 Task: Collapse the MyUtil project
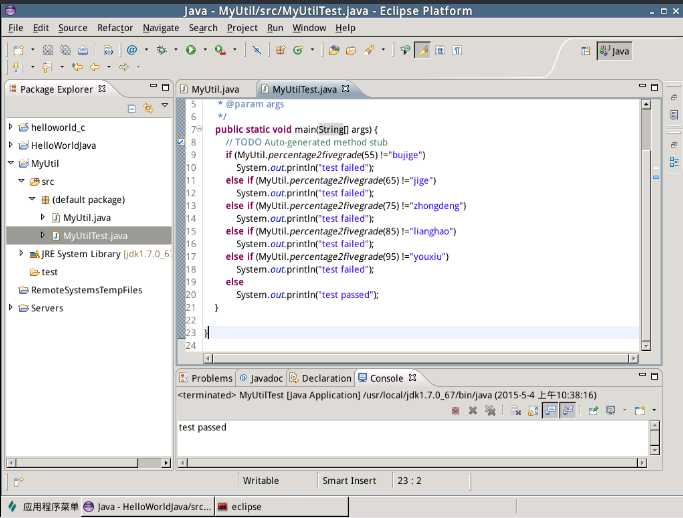(11, 163)
